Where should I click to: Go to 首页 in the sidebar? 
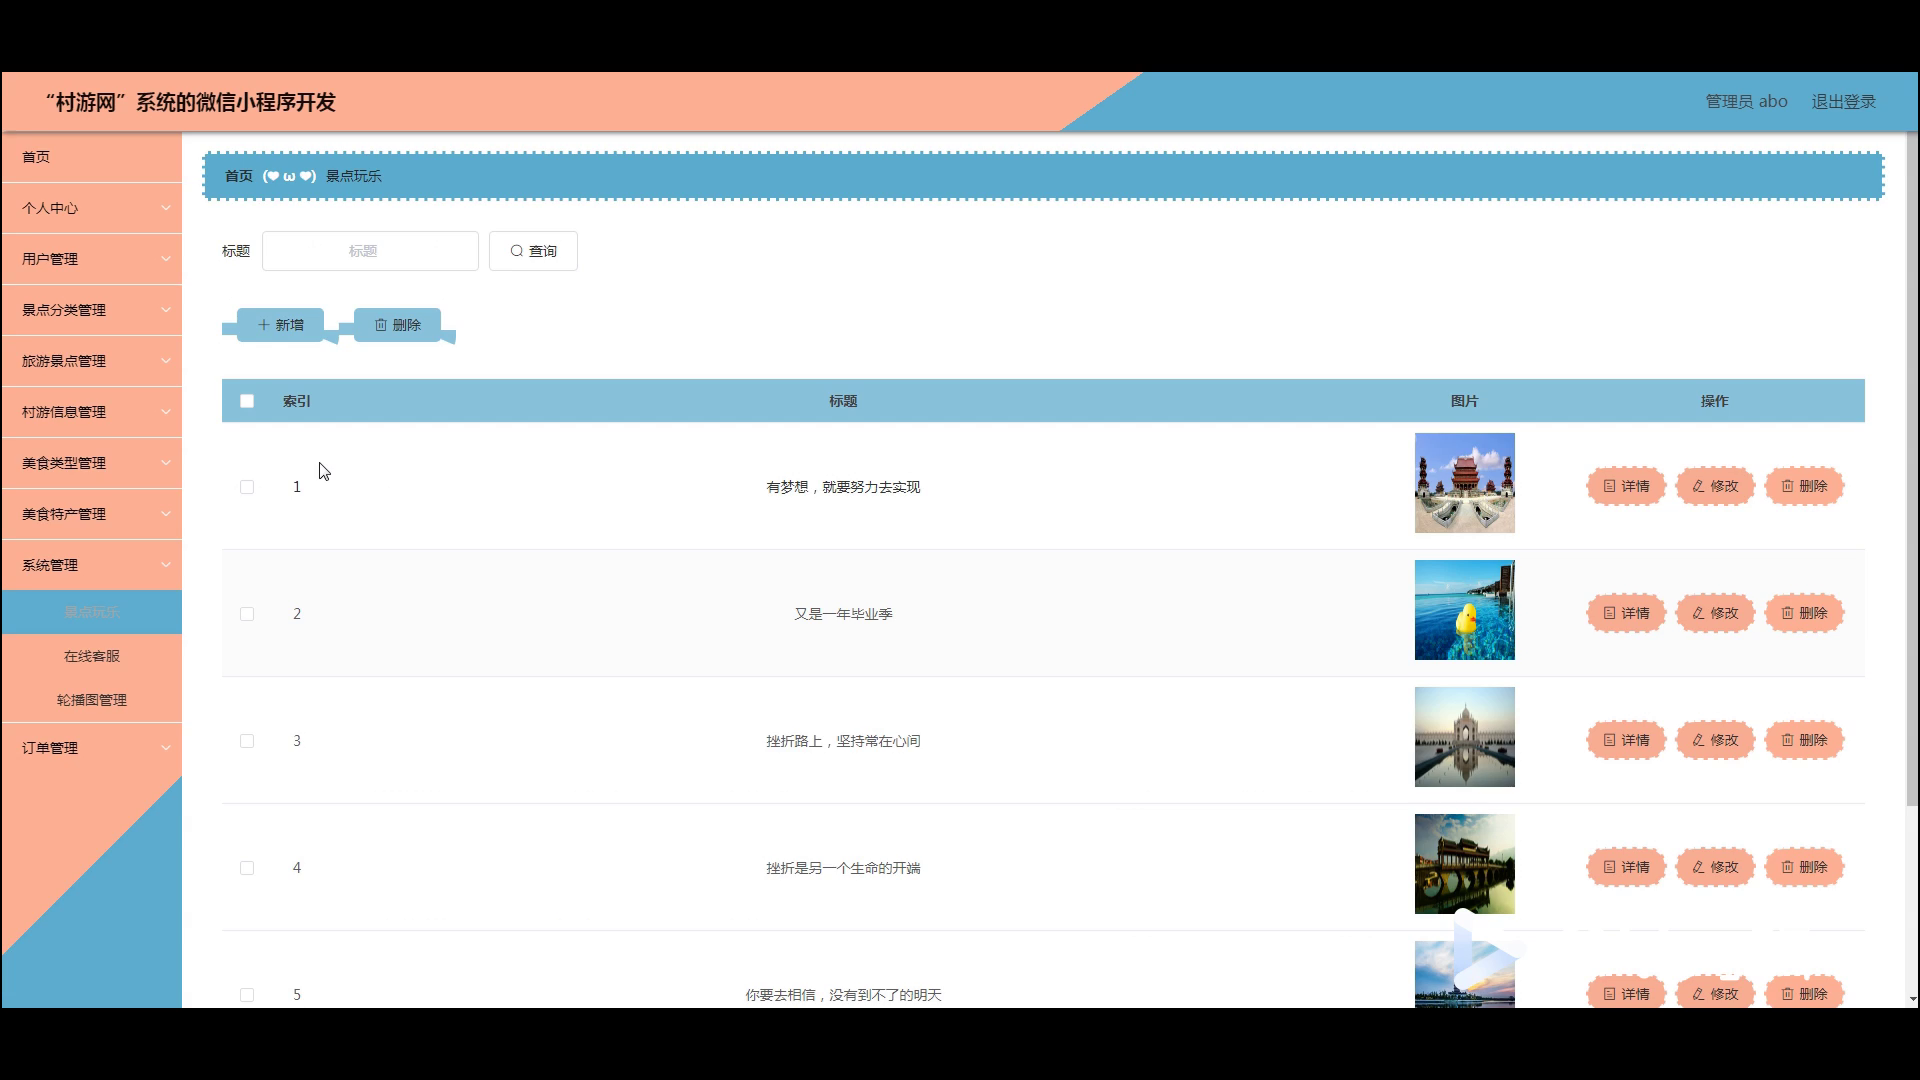coord(92,157)
